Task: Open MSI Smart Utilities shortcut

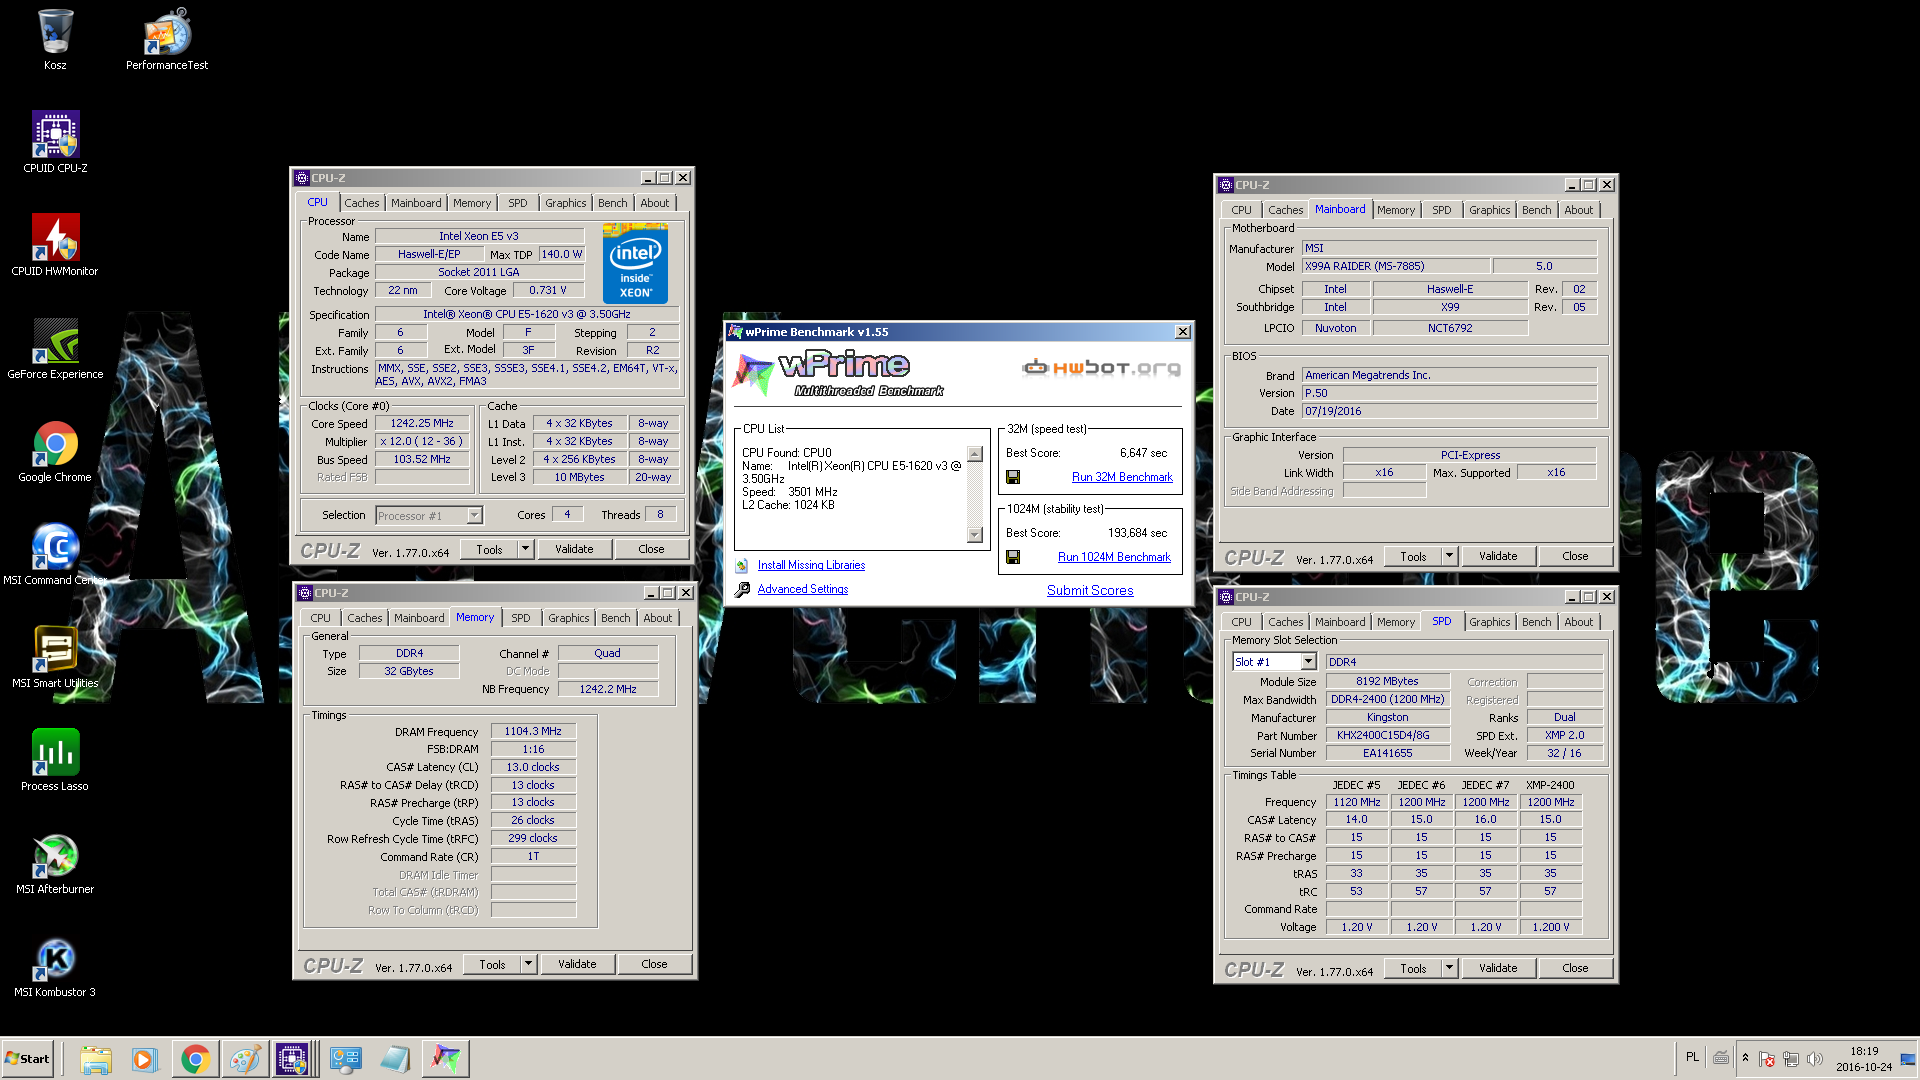Action: click(55, 657)
